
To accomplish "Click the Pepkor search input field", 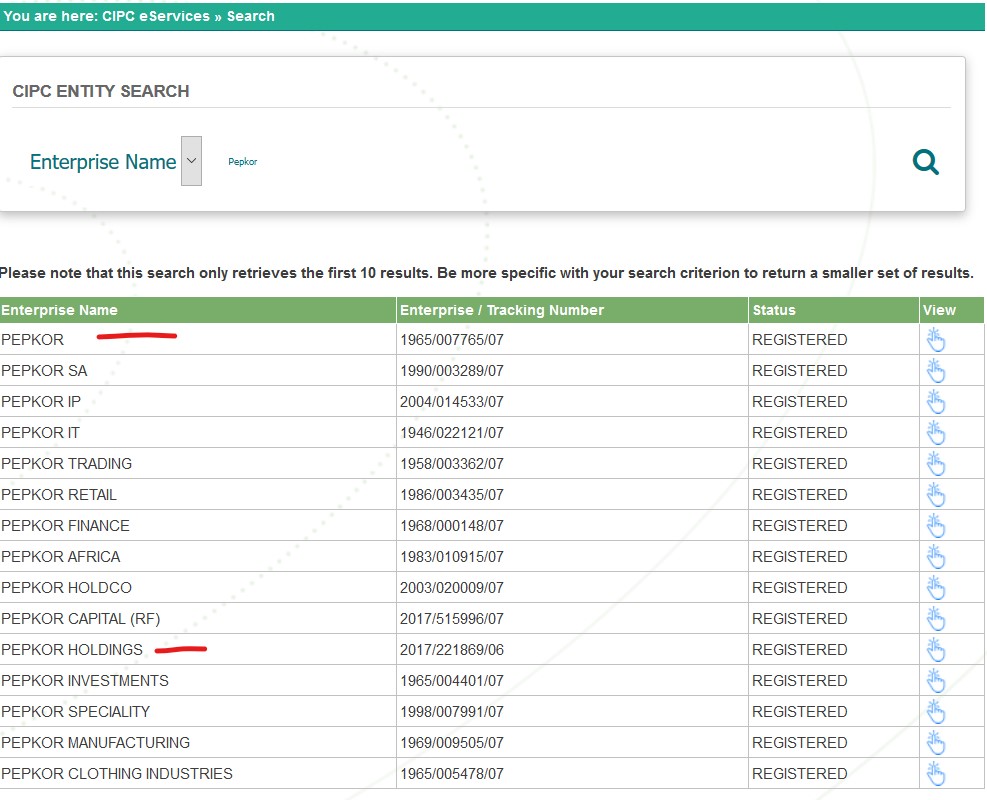I will click(x=243, y=161).
